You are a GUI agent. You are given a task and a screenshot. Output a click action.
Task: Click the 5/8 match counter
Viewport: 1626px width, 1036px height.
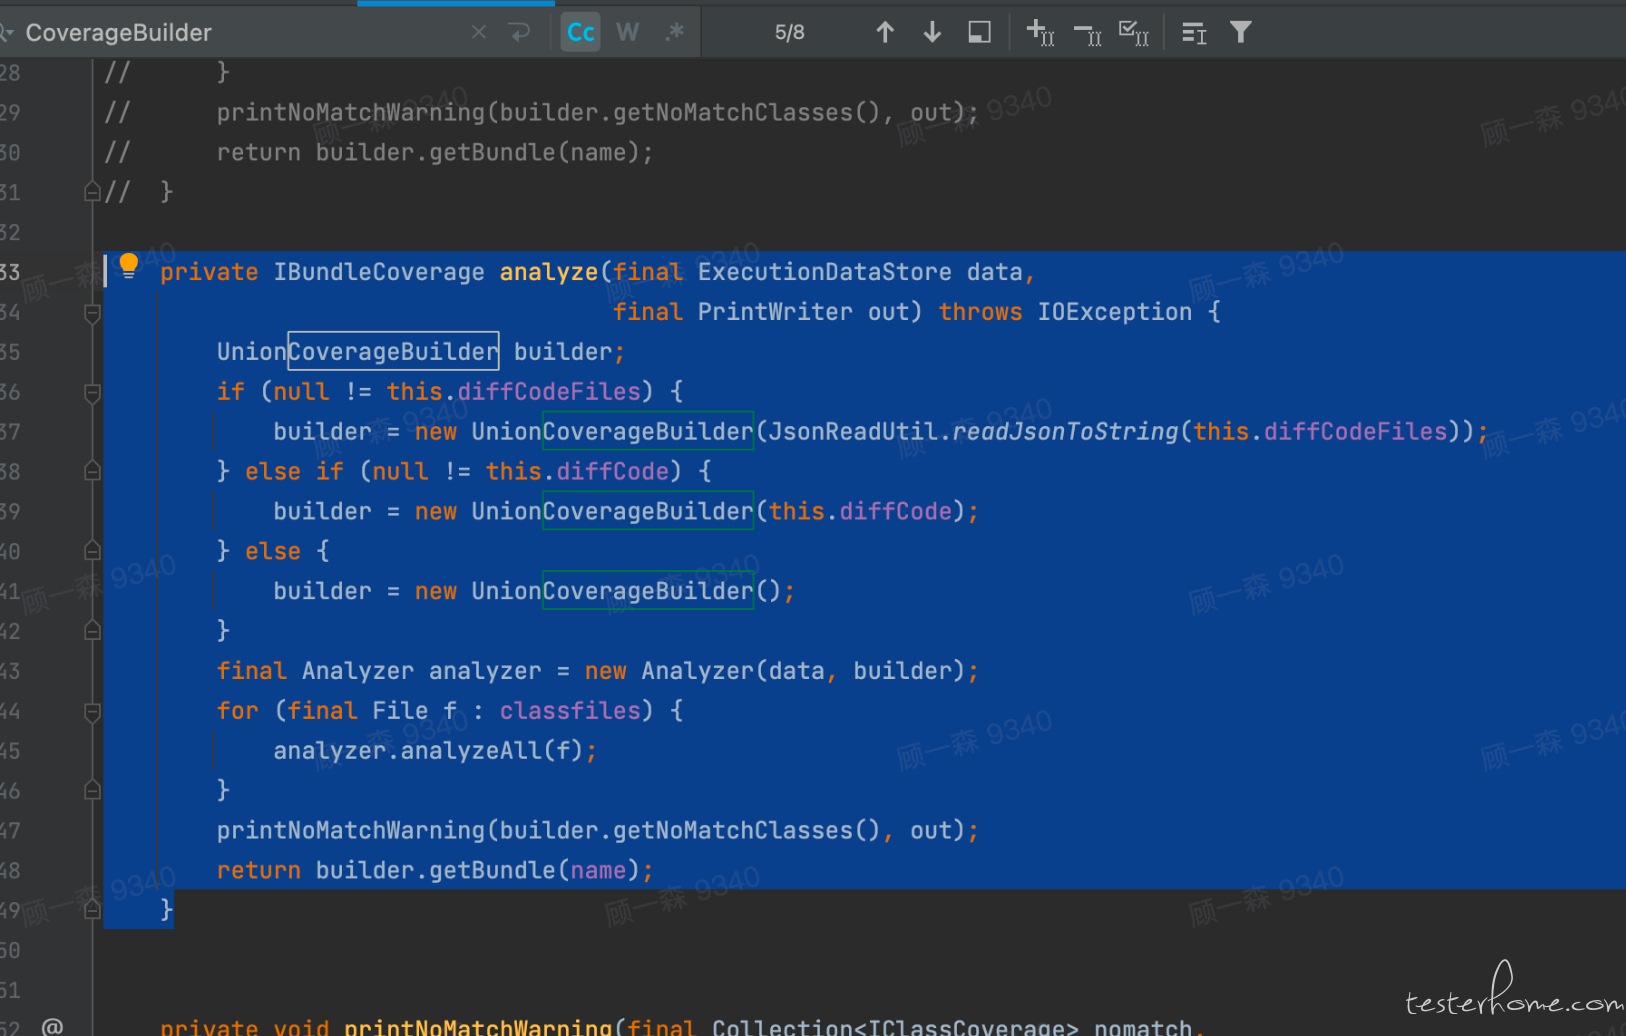click(789, 33)
